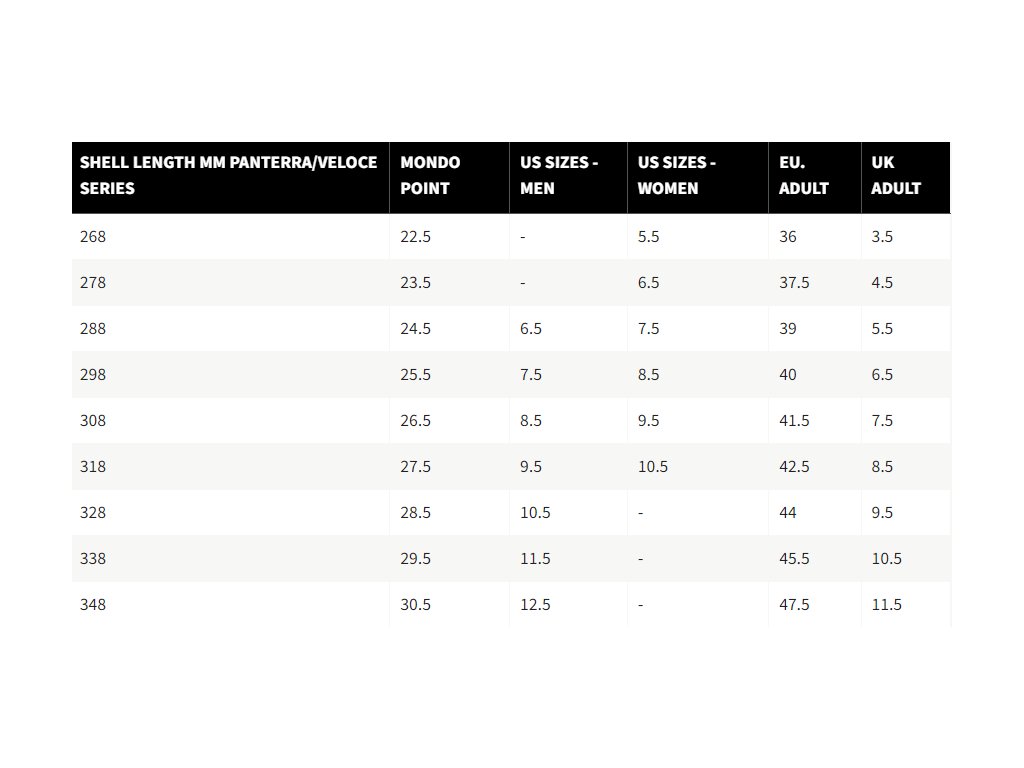Viewport: 1024px width, 768px height.
Task: Click US men's size 6.5 cell
Action: [531, 328]
